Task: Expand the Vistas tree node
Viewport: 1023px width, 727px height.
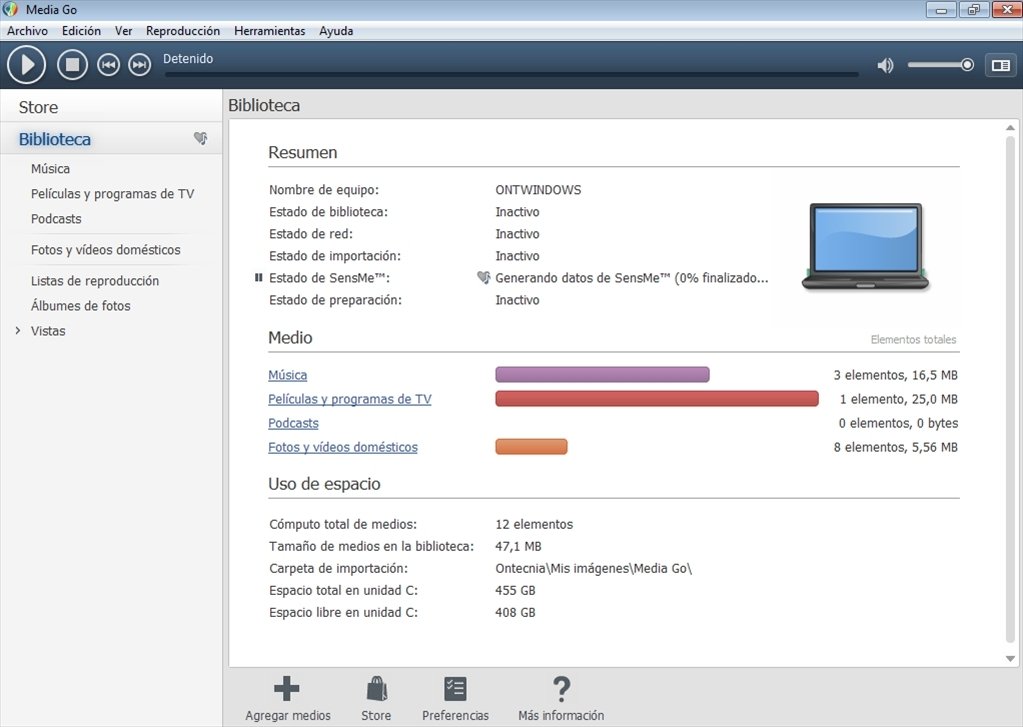Action: 18,331
